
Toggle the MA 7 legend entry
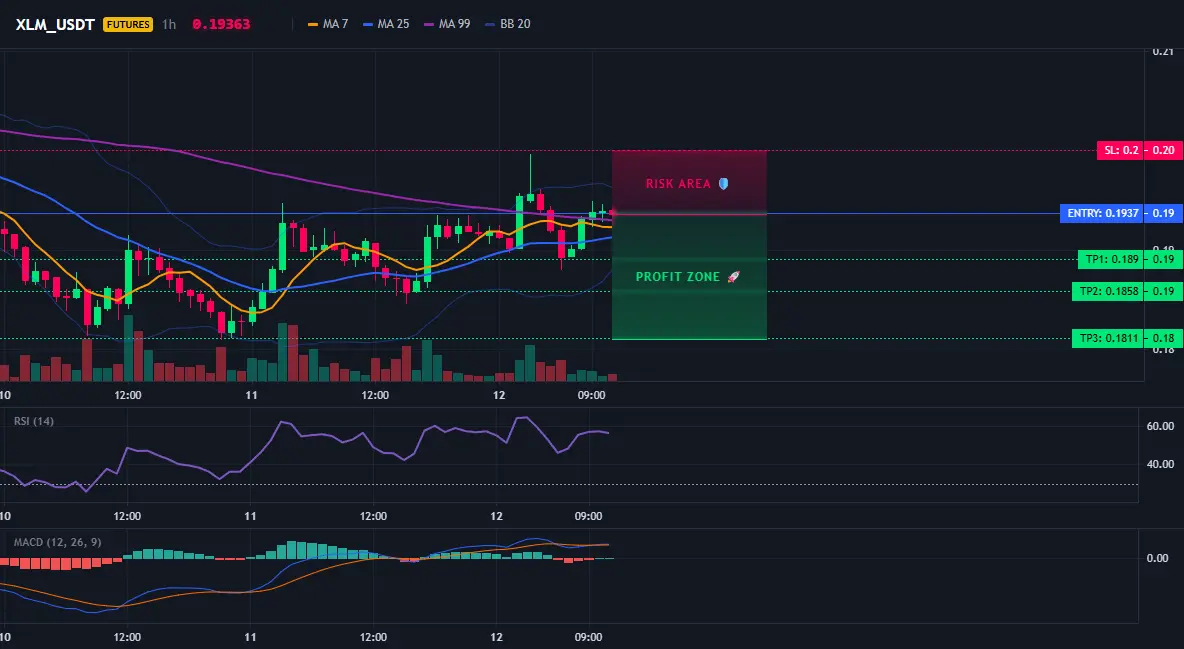click(328, 24)
